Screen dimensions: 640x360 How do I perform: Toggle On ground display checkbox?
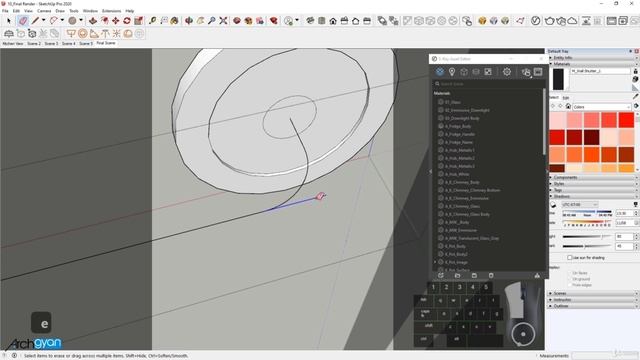(x=570, y=279)
